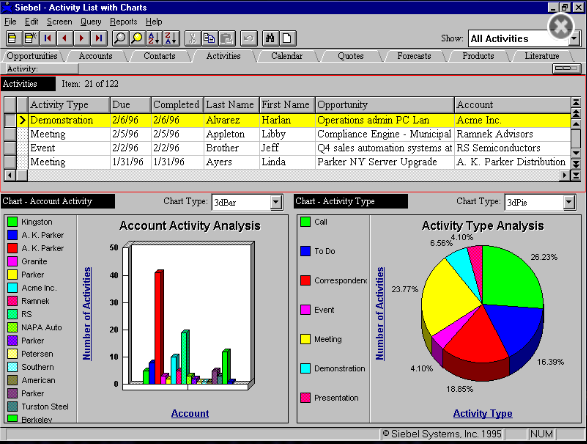Select row marker for Appleton meeting row

10,134
